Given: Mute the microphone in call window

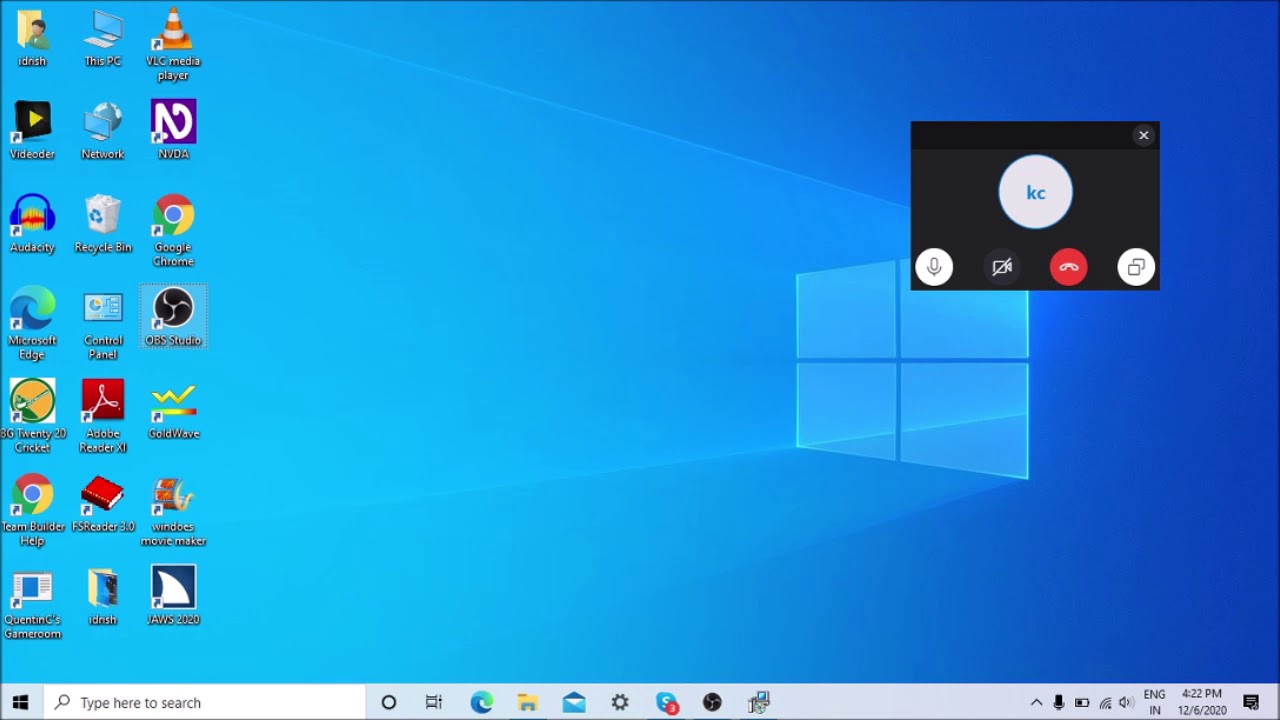Looking at the screenshot, I should pyautogui.click(x=934, y=267).
